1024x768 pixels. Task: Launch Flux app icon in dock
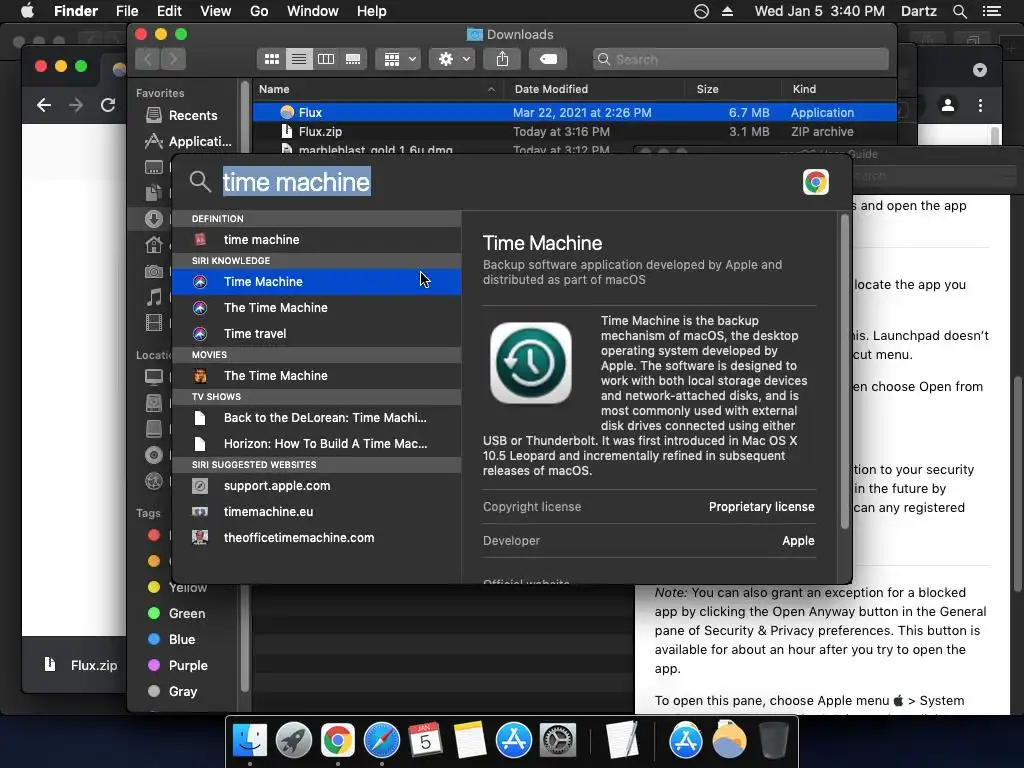coord(729,741)
